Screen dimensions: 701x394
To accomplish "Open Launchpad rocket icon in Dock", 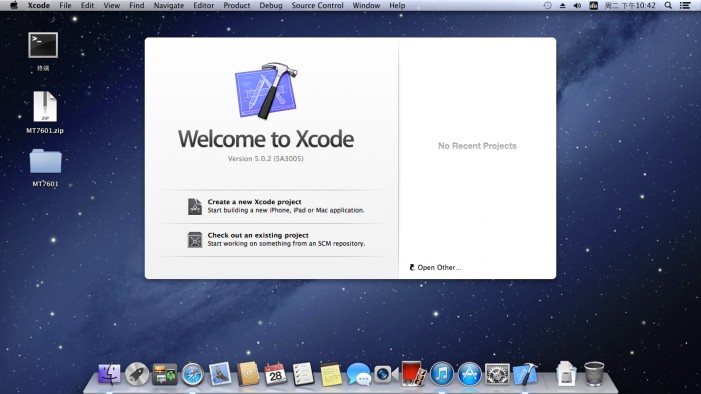I will (137, 374).
